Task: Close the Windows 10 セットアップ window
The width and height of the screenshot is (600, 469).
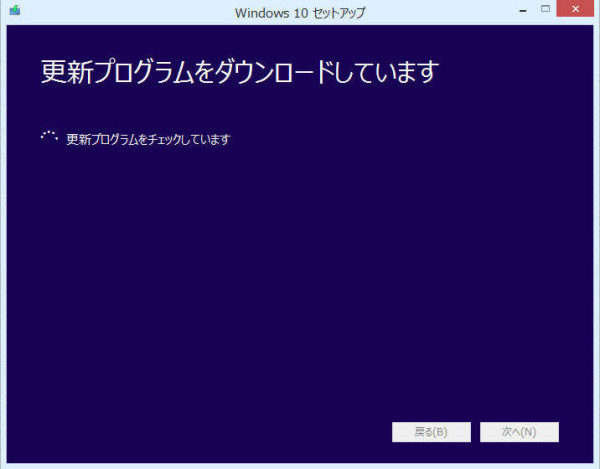Action: [575, 9]
